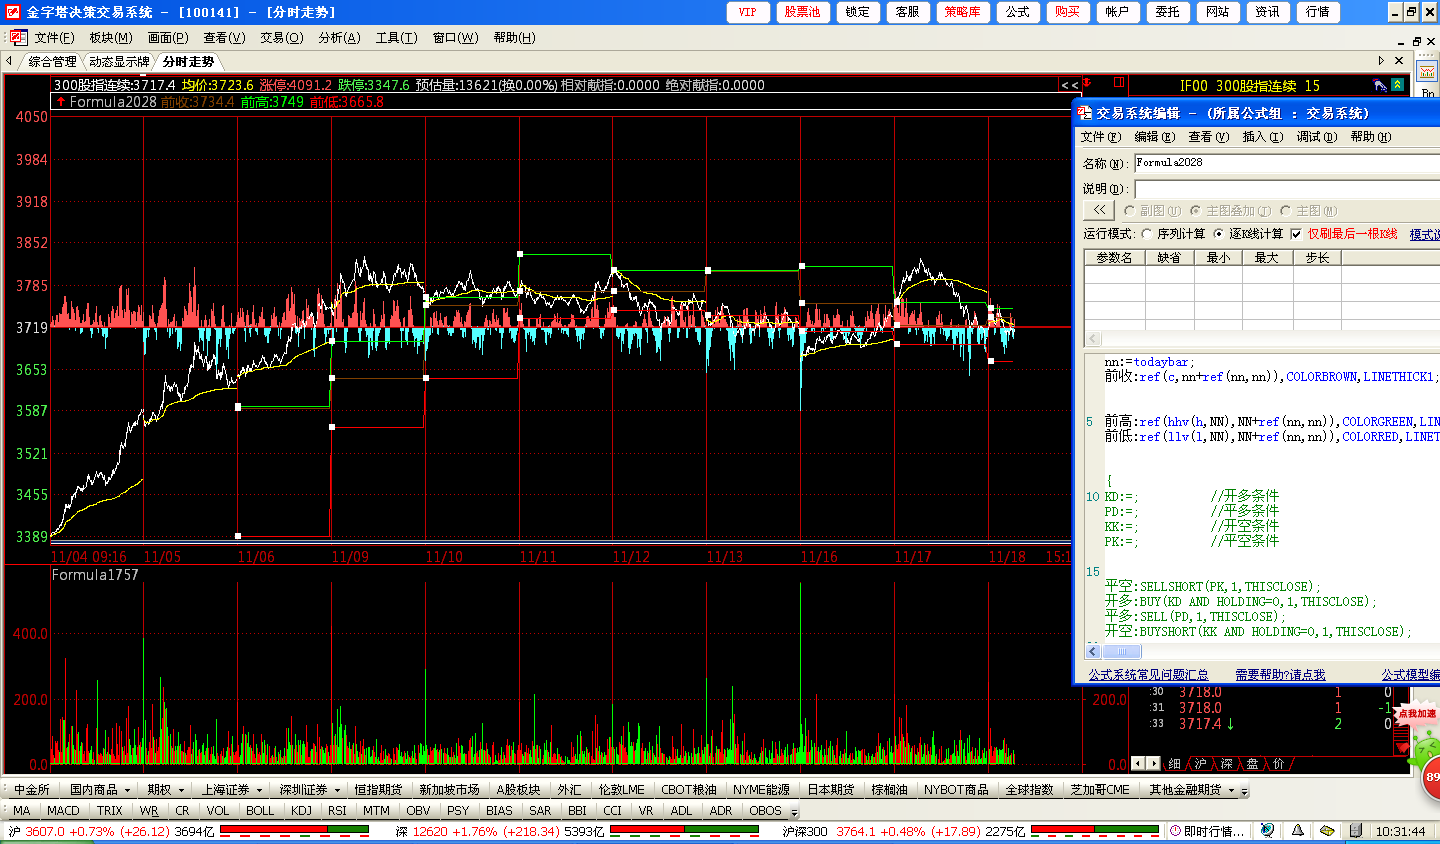Click the red anchor icon above chart
1440x844 pixels.
[x=1086, y=83]
